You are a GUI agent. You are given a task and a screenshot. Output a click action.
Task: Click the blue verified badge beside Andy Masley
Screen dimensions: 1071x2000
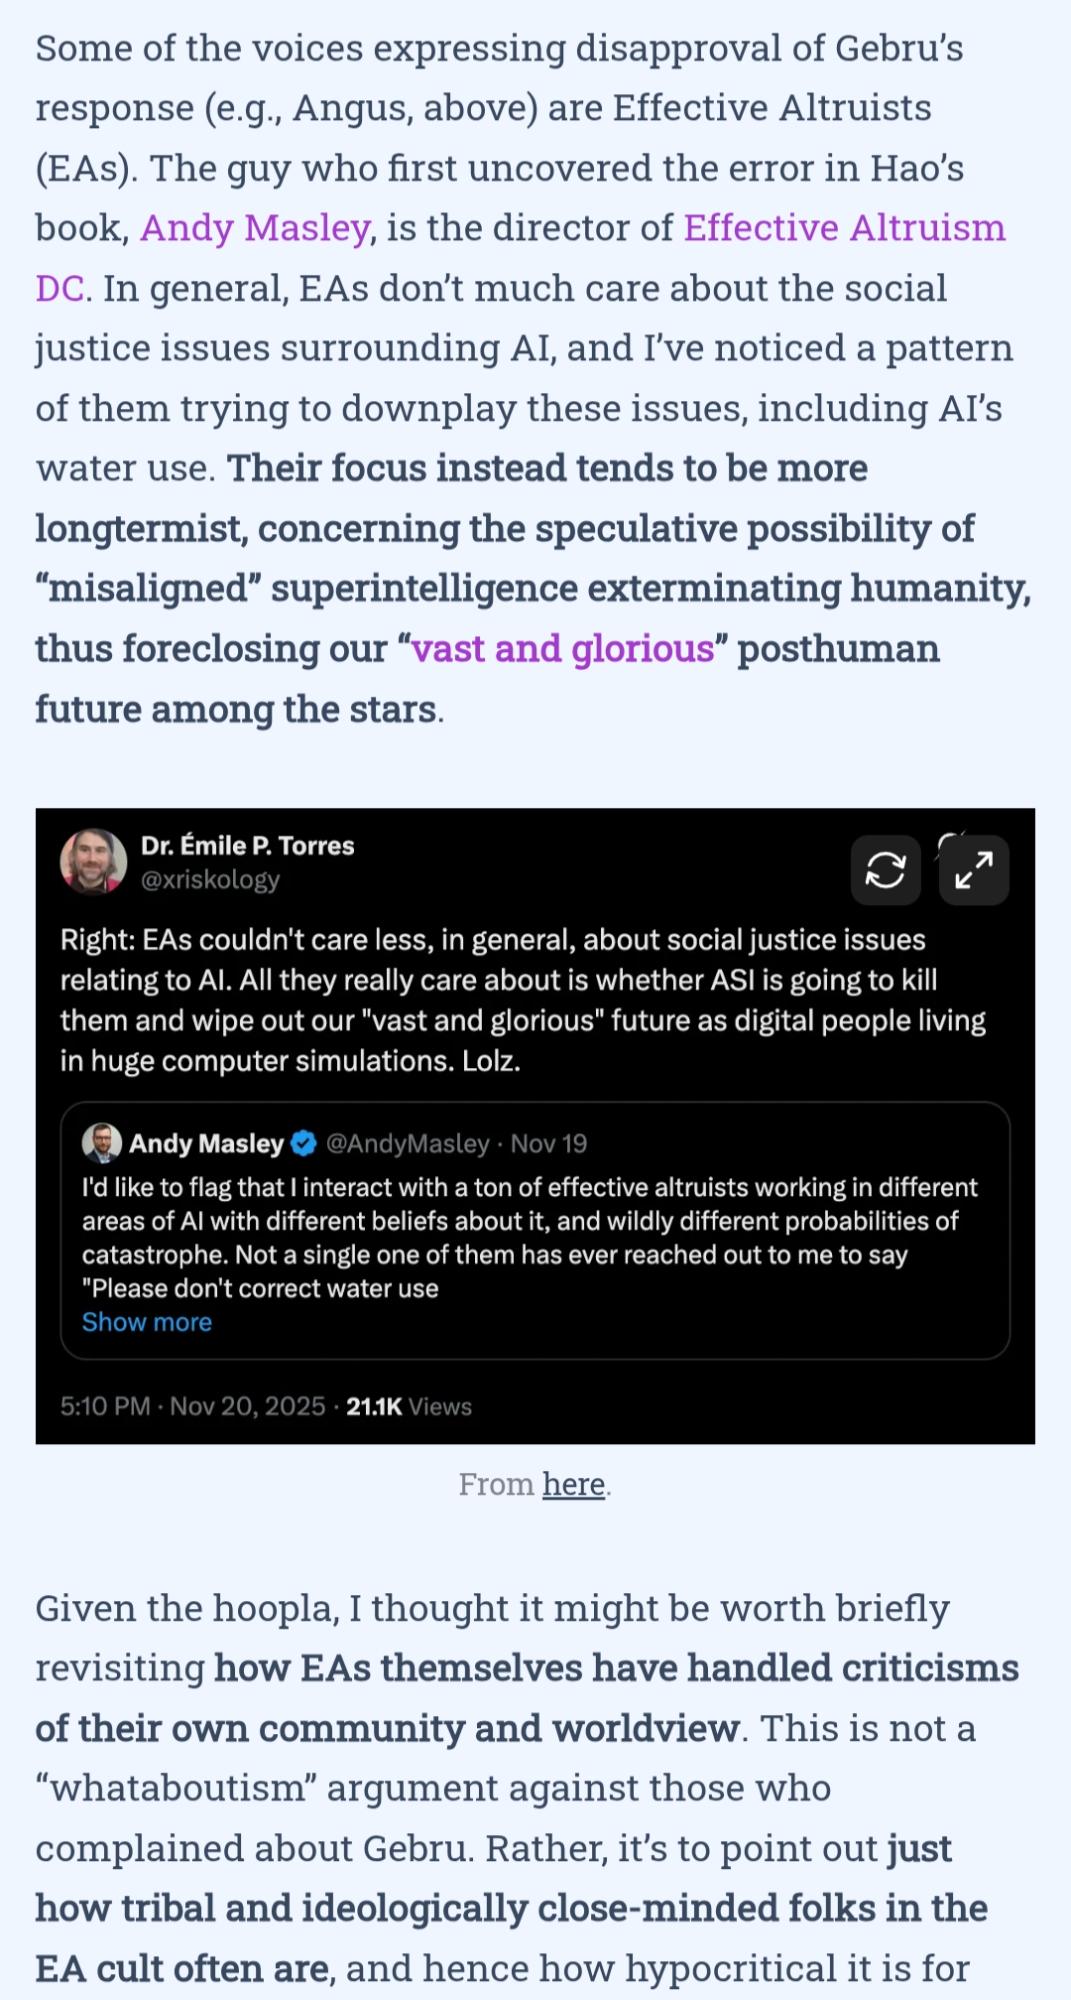pyautogui.click(x=304, y=1143)
